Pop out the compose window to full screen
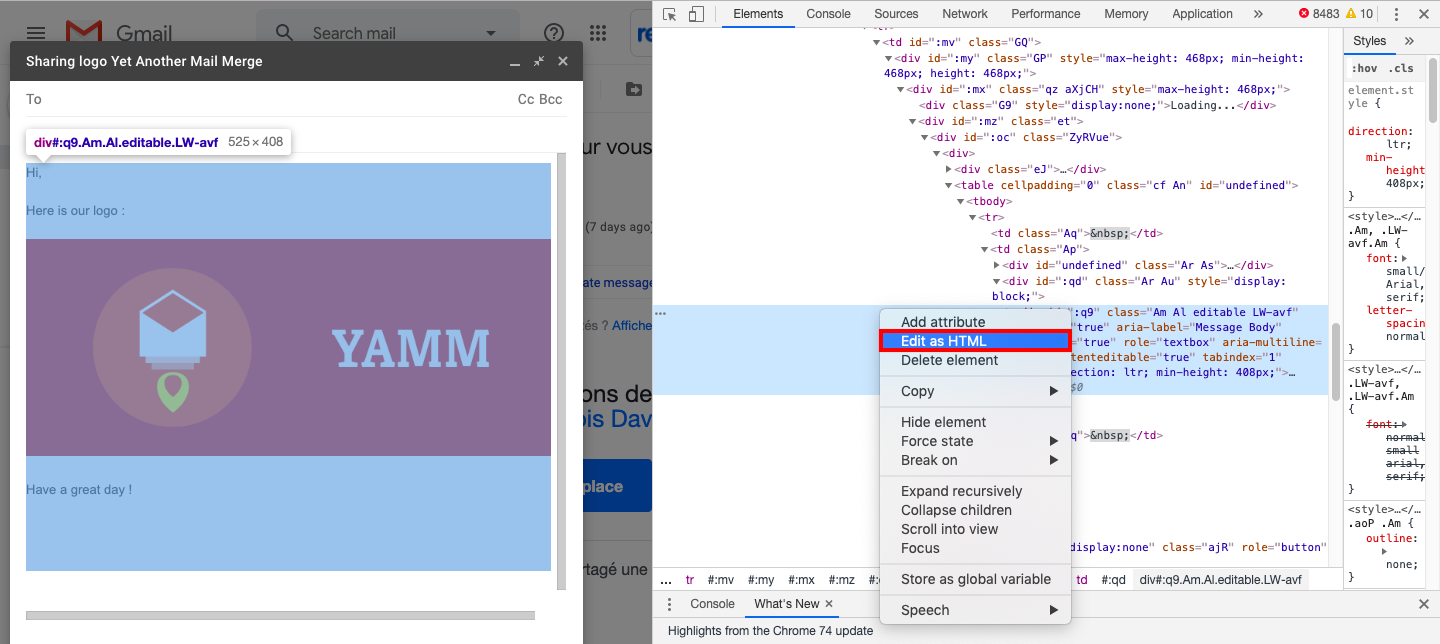 tap(539, 62)
